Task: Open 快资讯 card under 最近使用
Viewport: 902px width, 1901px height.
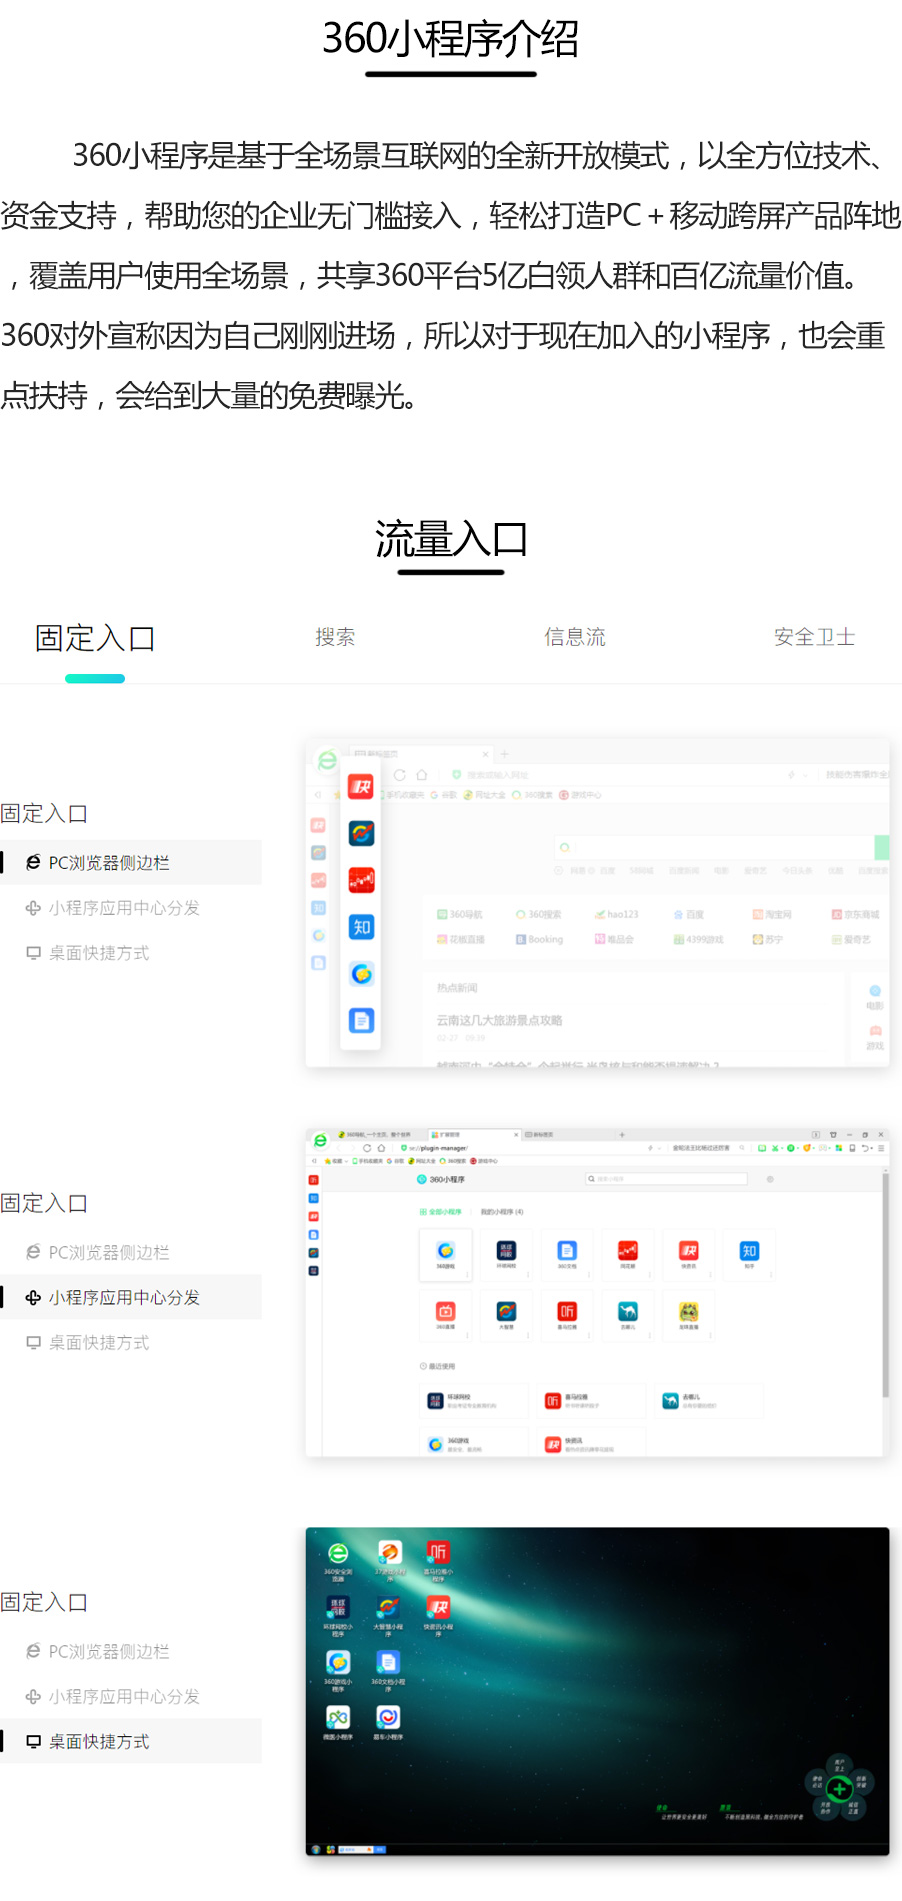Action: [x=591, y=1444]
